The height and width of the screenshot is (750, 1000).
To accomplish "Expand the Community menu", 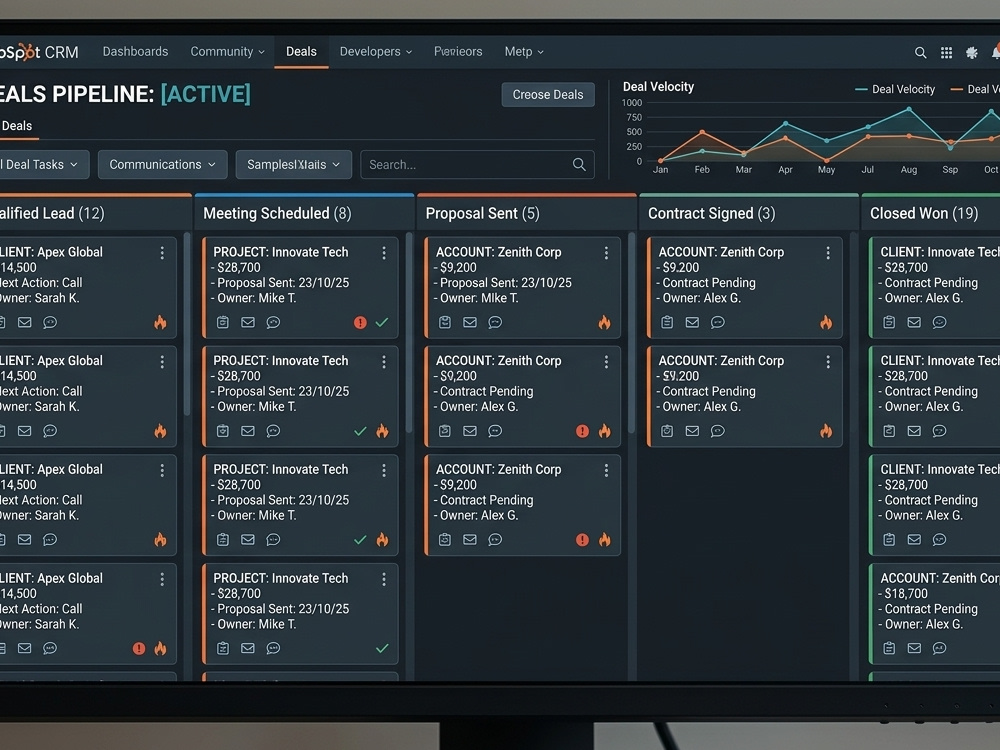I will [227, 52].
